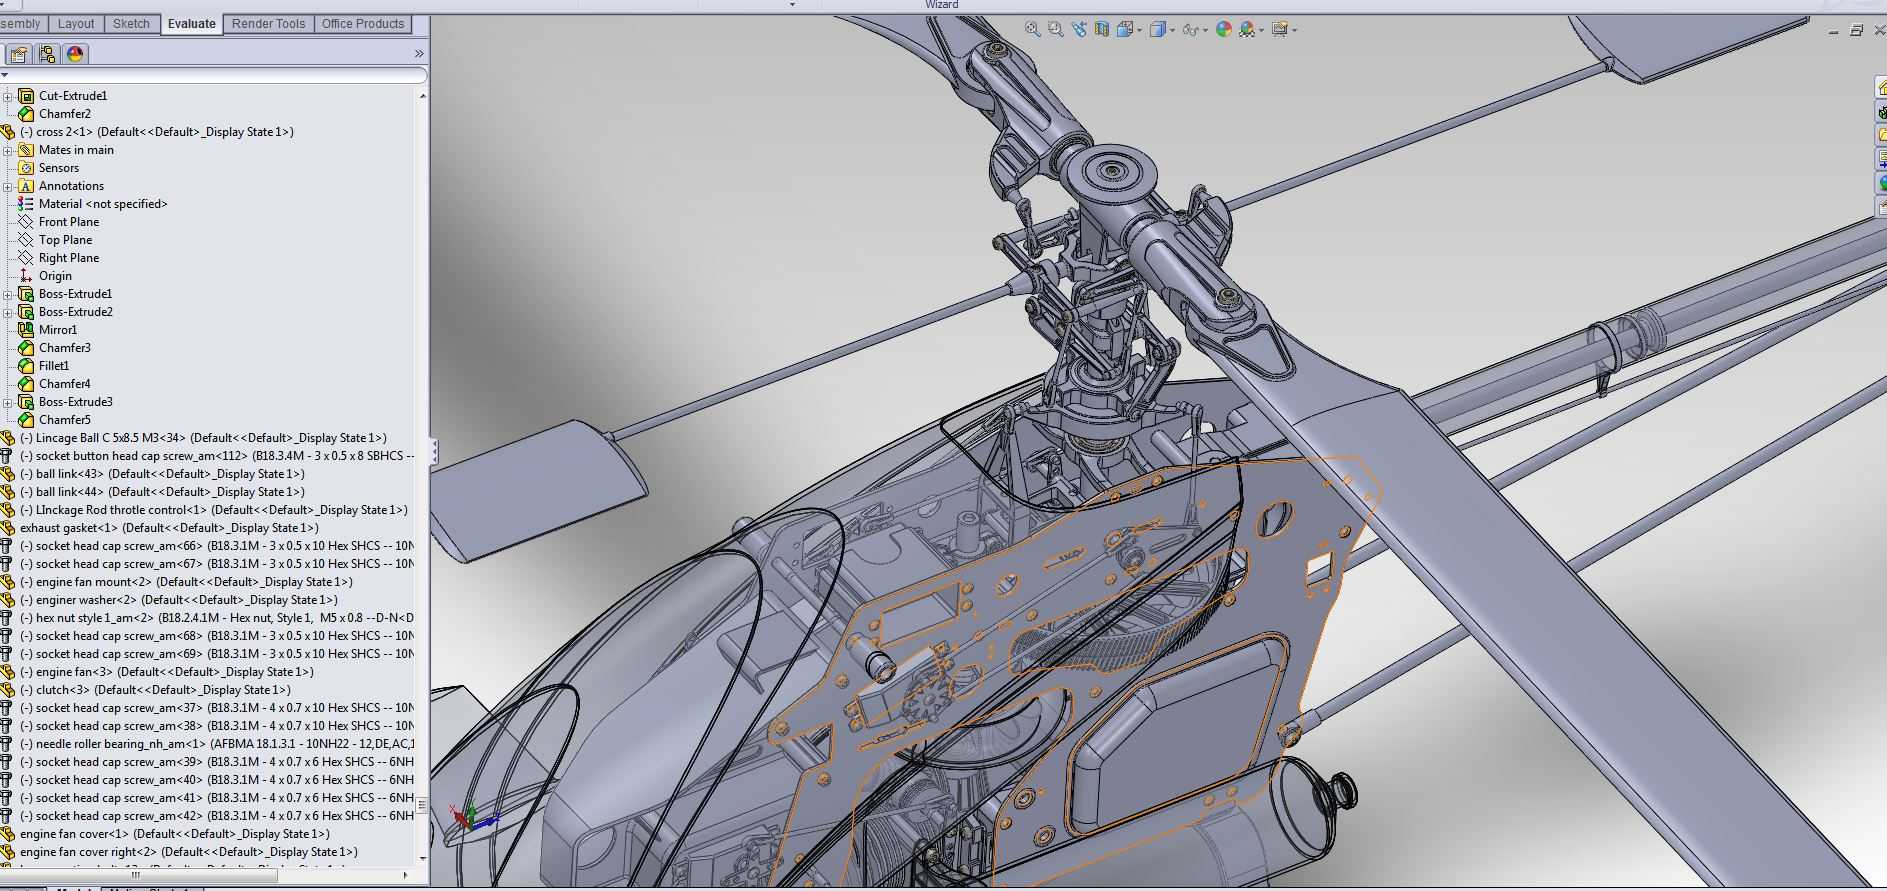Open View Palette icon in task pane

(1881, 159)
